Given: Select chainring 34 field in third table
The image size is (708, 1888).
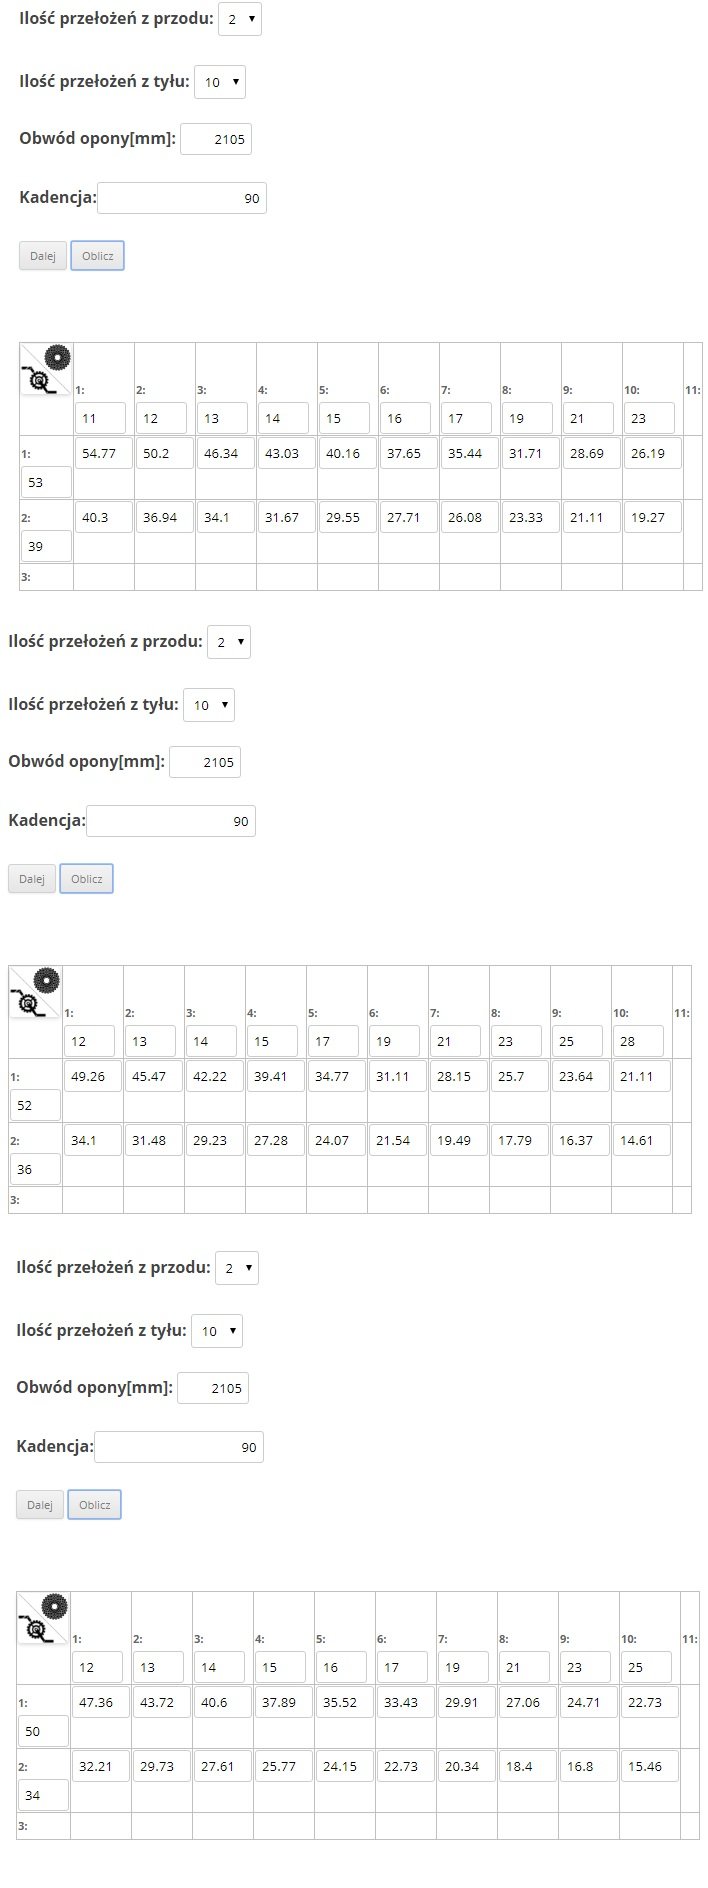Looking at the screenshot, I should point(44,1795).
